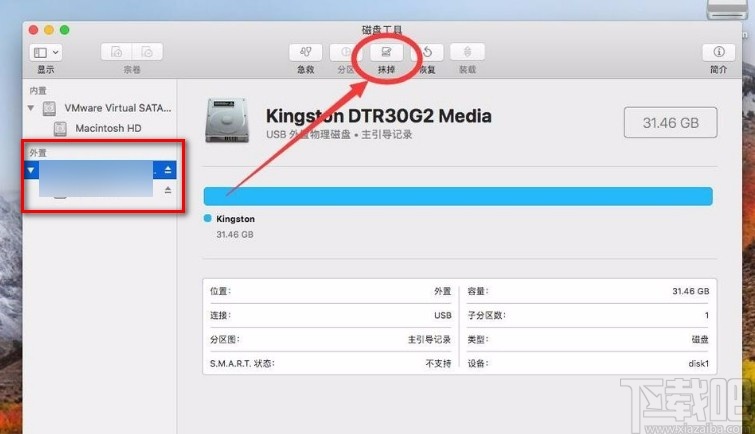Viewport: 755px width, 434px height.
Task: Click the 子分区数 value 1
Action: (x=706, y=316)
